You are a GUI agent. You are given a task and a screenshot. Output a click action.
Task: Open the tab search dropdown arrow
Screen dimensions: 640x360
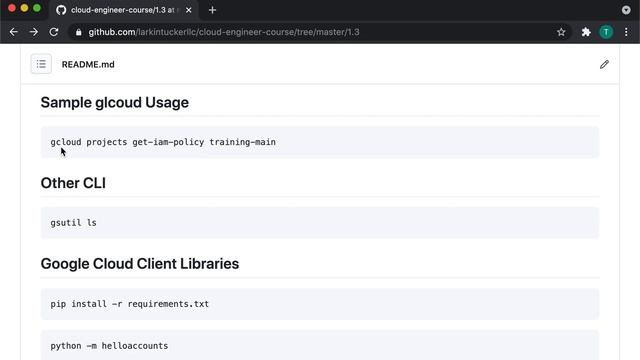point(626,10)
